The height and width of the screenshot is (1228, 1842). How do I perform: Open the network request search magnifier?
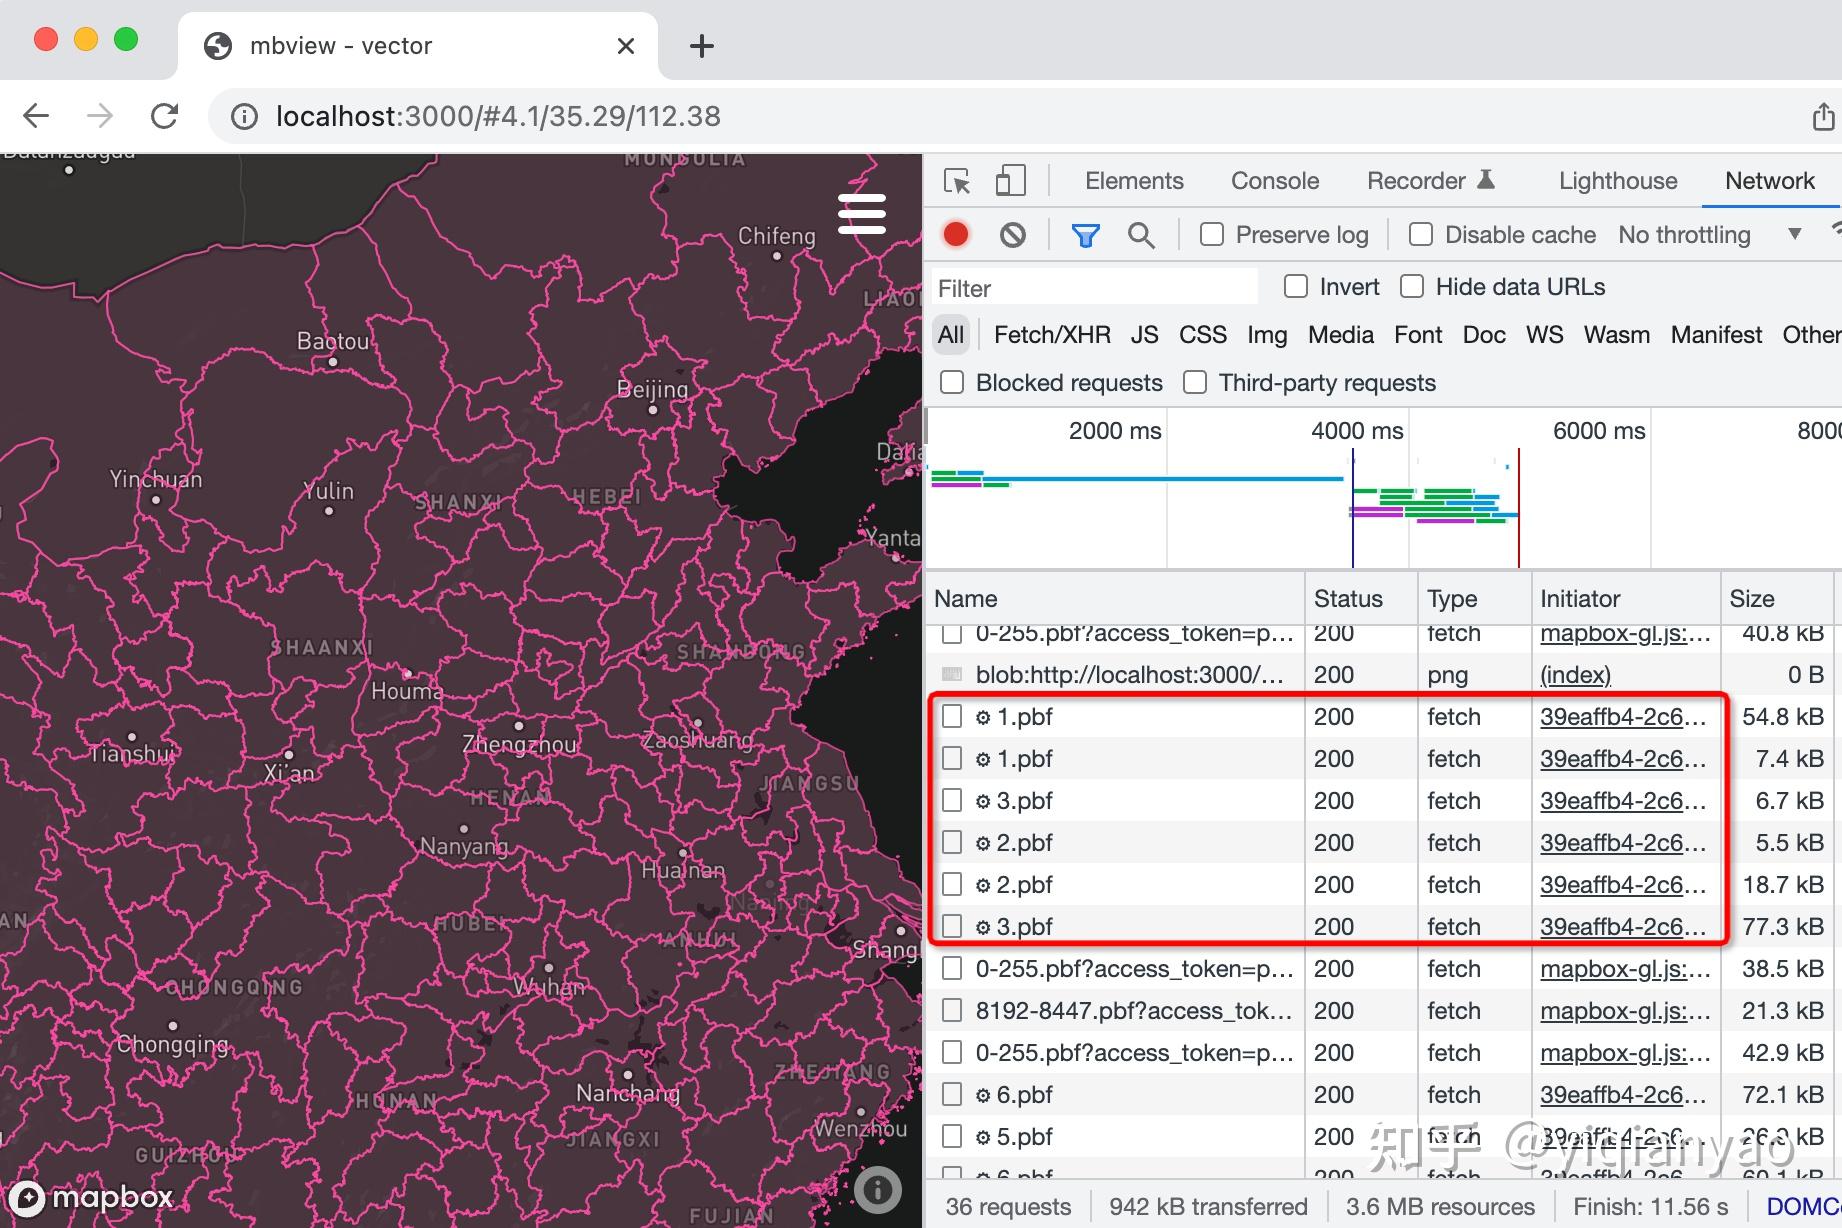click(x=1141, y=234)
